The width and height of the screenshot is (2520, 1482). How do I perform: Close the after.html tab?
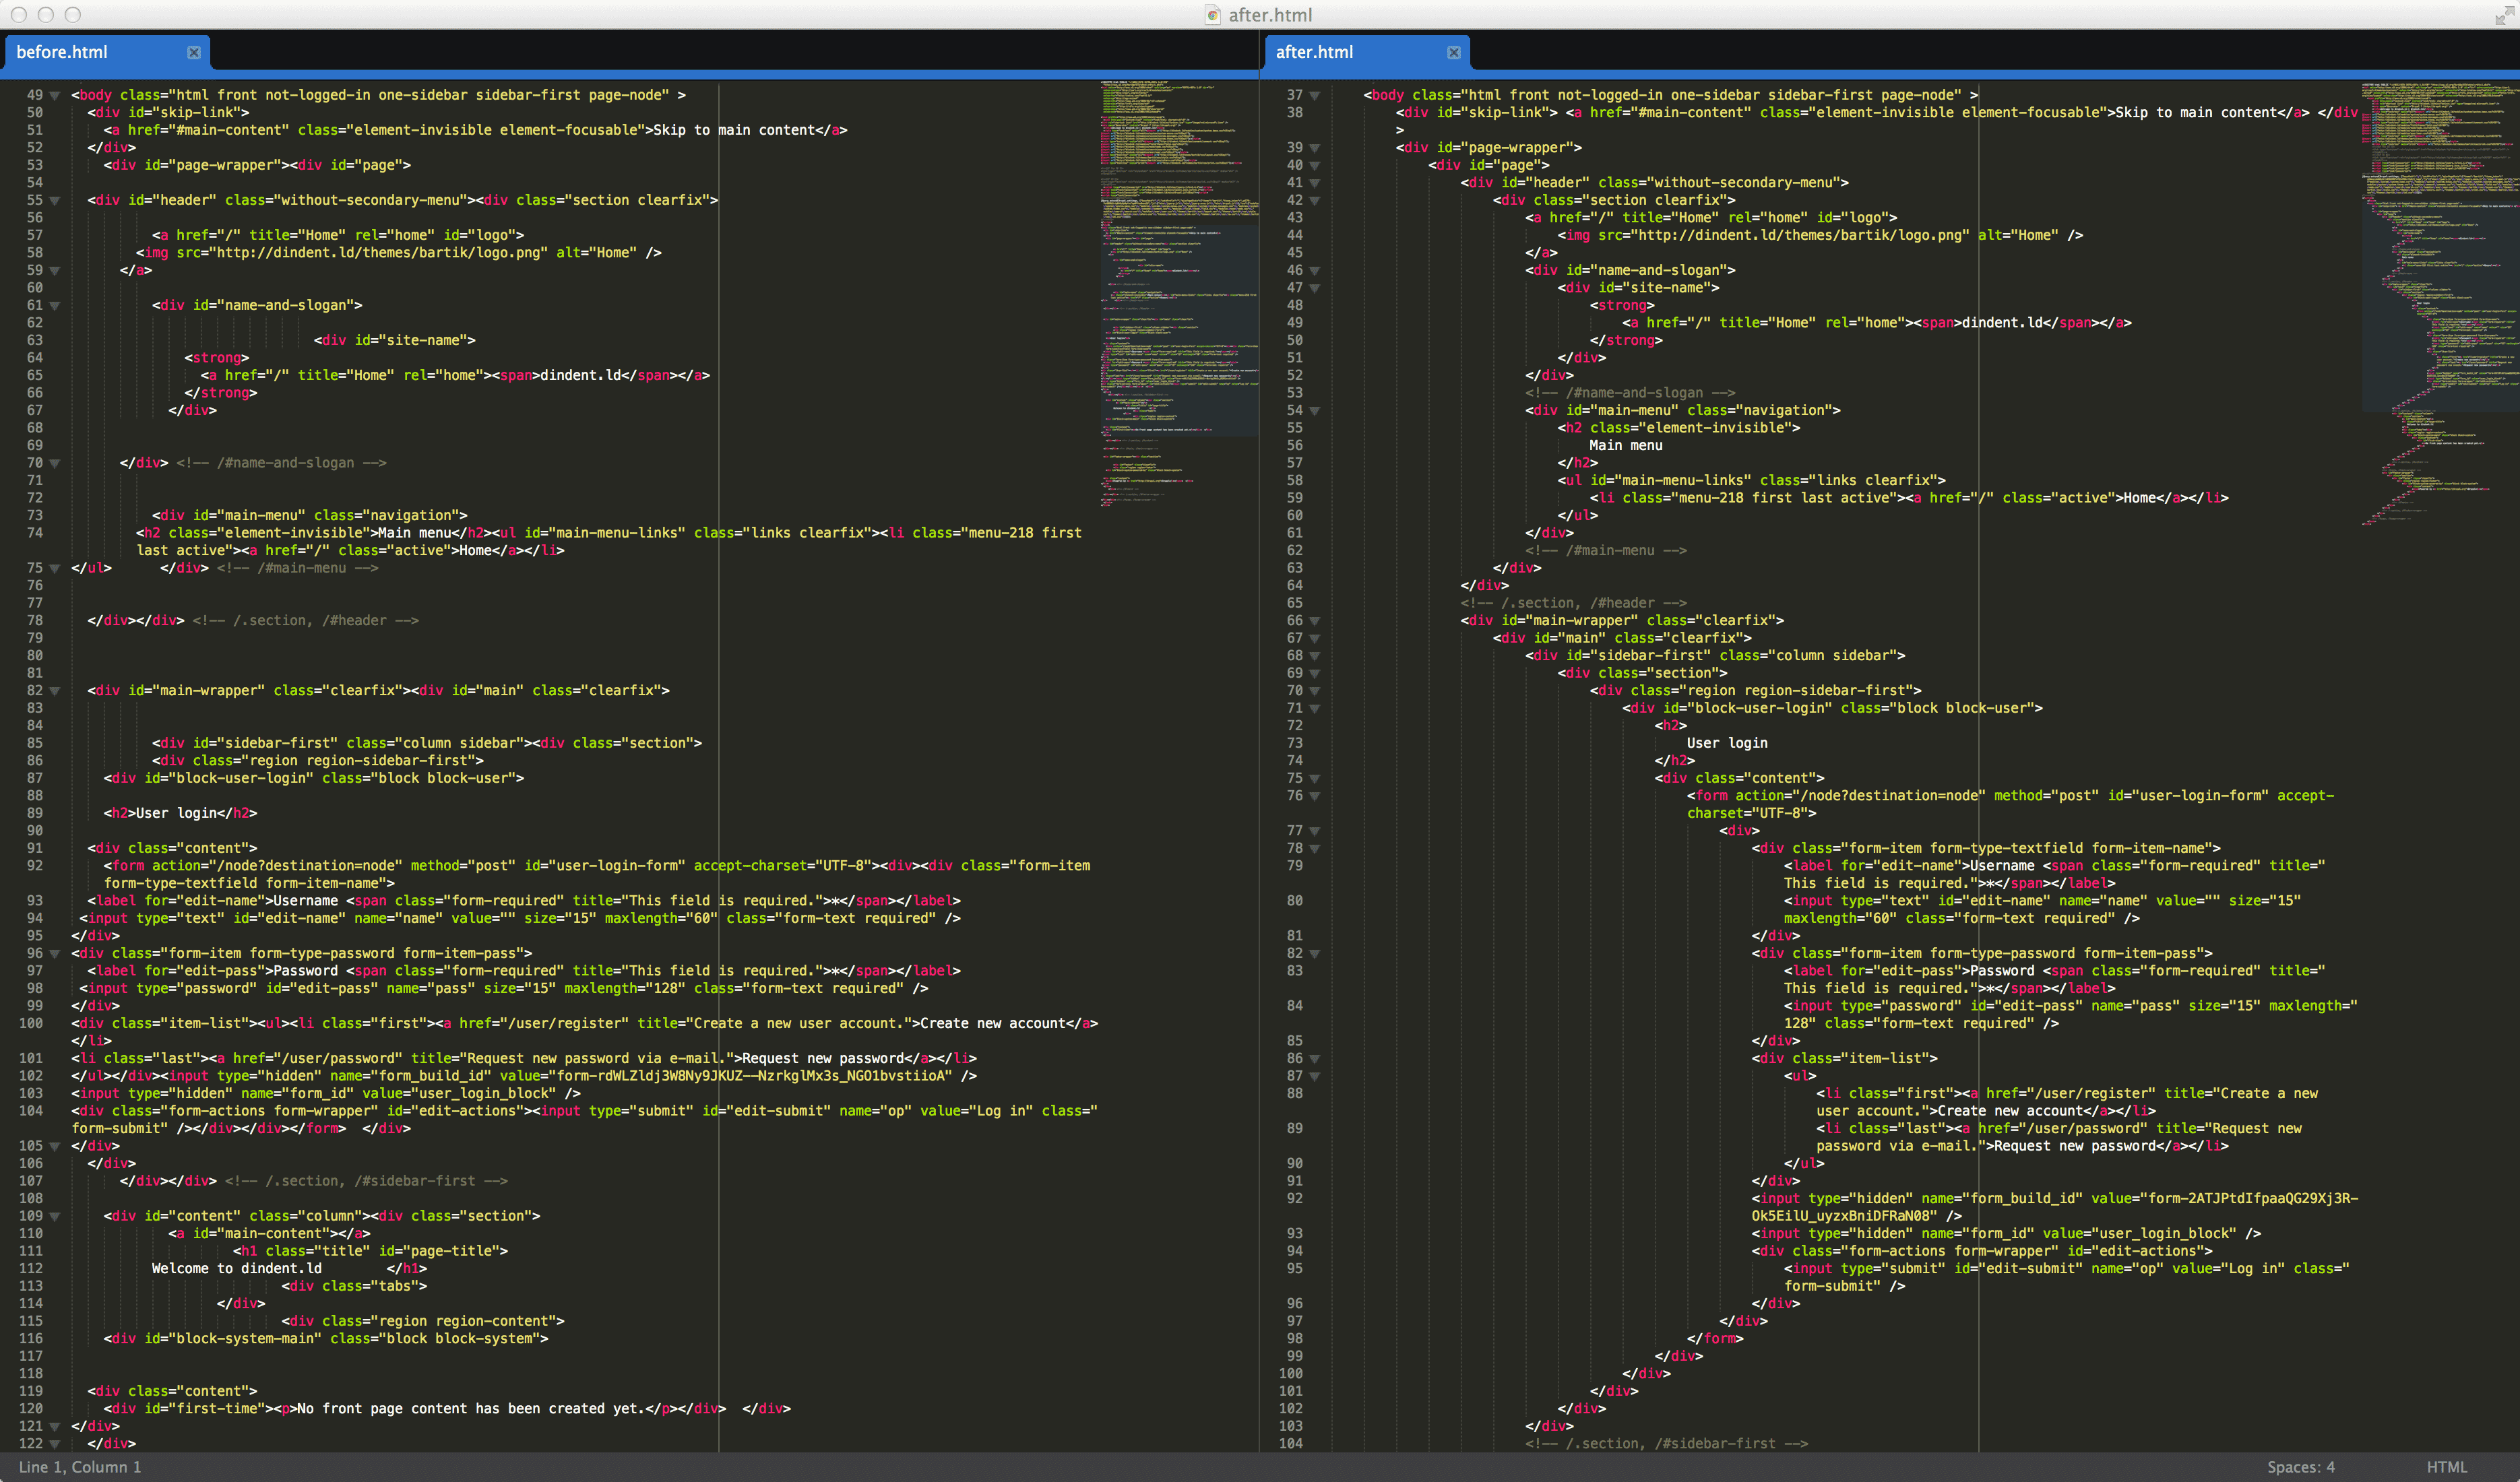(x=1454, y=52)
